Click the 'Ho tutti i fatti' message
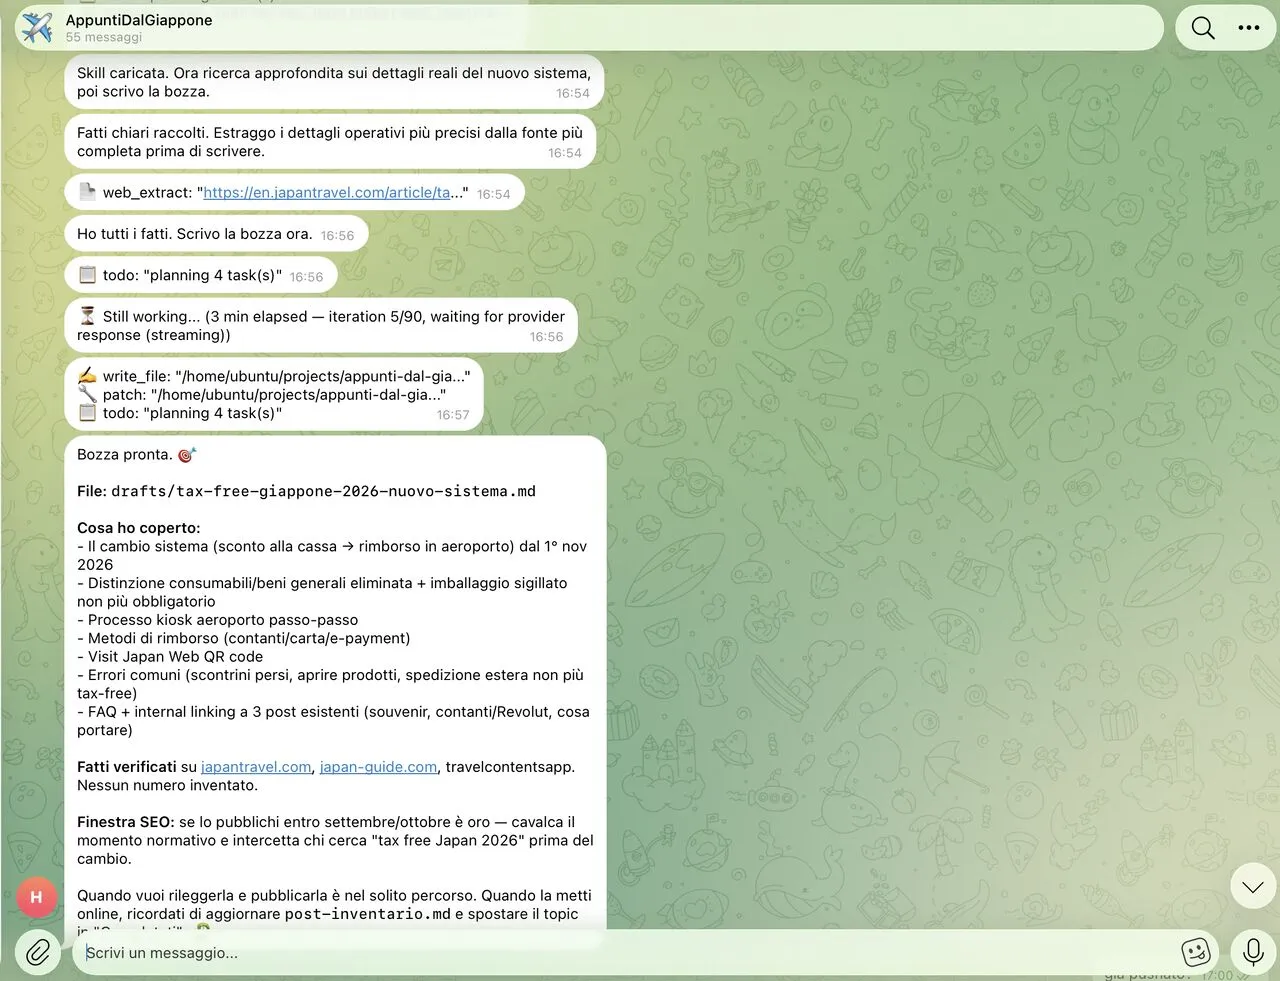 pos(216,234)
